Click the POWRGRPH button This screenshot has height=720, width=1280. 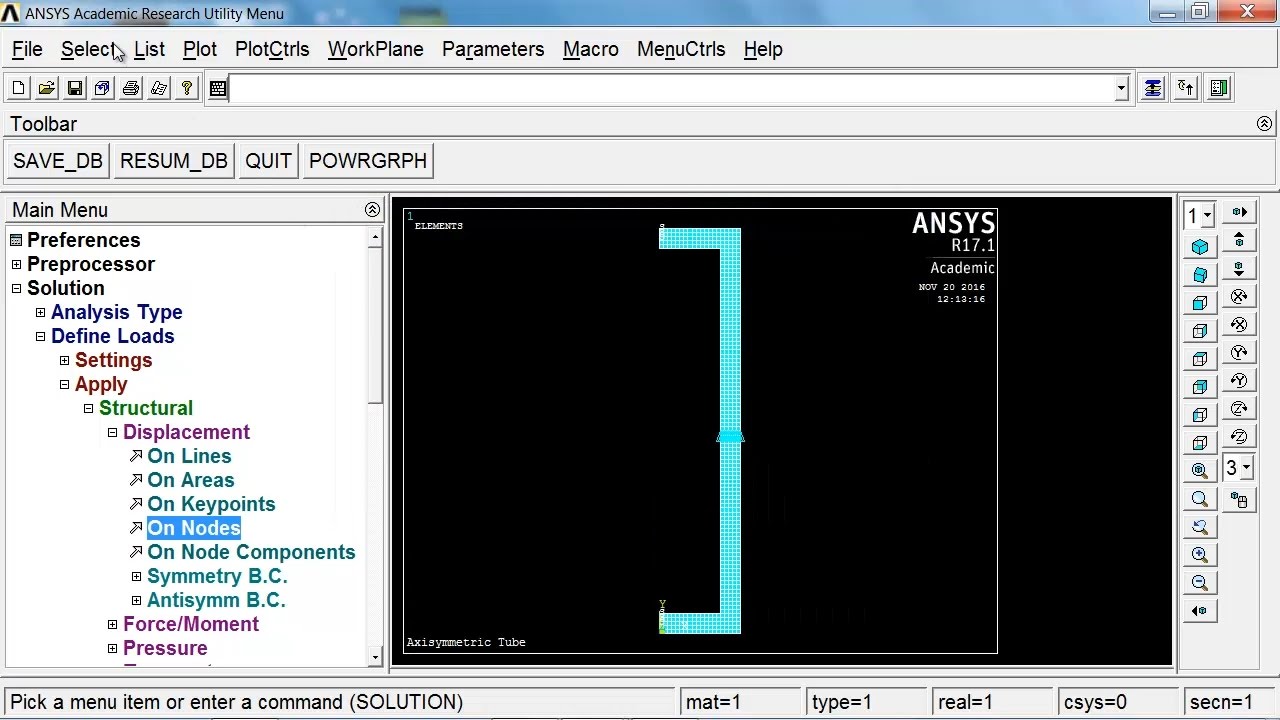click(368, 161)
